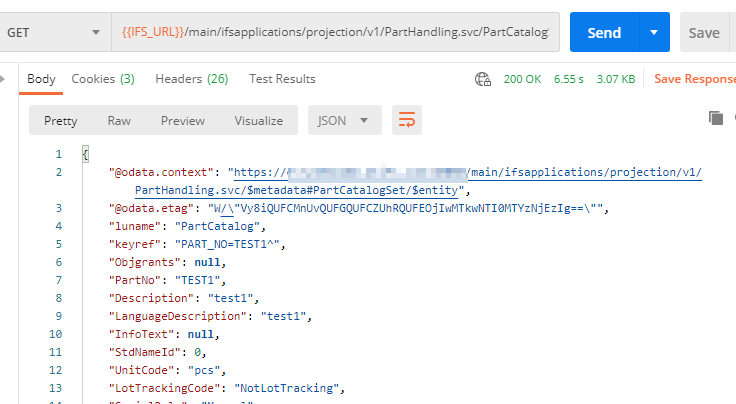Switch to Preview view mode
The width and height of the screenshot is (736, 404).
pos(183,120)
